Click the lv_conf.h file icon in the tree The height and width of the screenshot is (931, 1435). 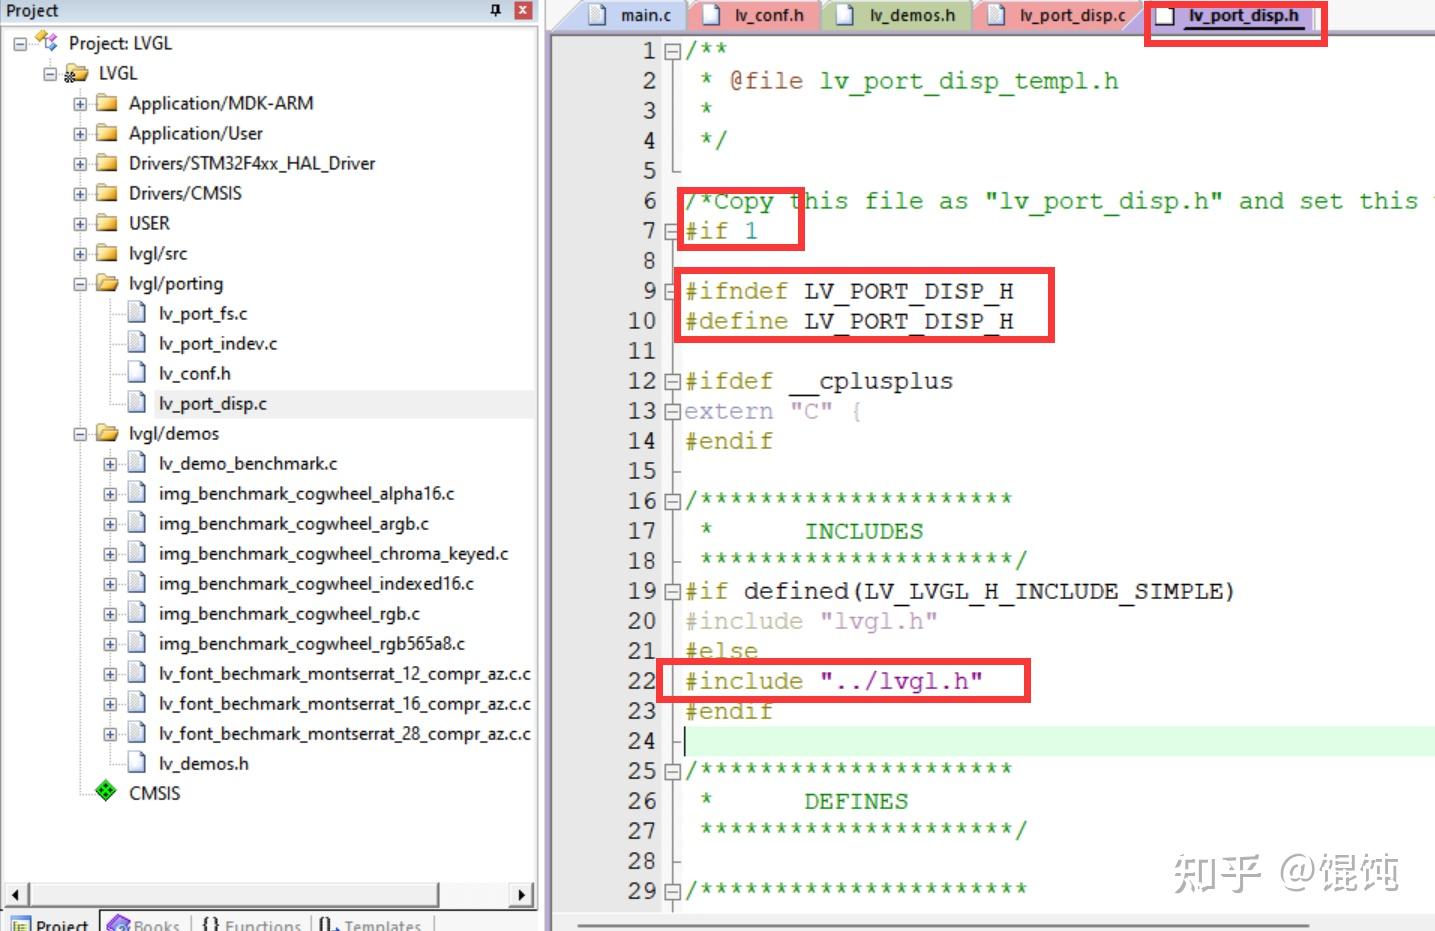tap(136, 372)
